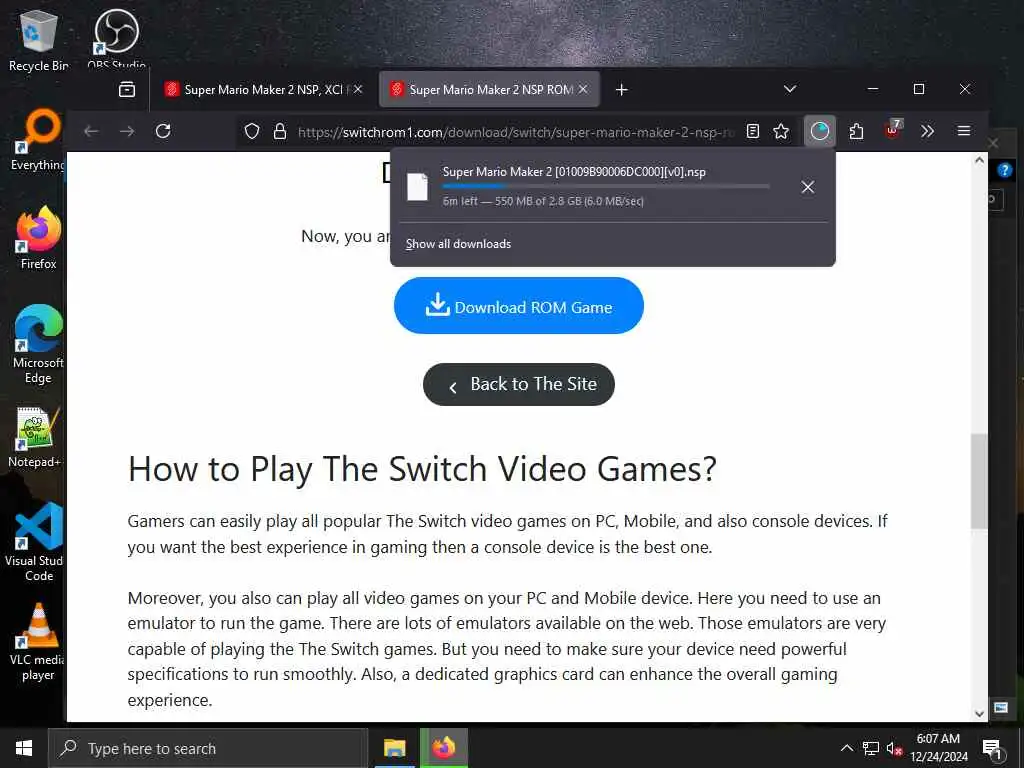Click the How to Play The Switch Video Games heading
The width and height of the screenshot is (1024, 768).
point(422,469)
